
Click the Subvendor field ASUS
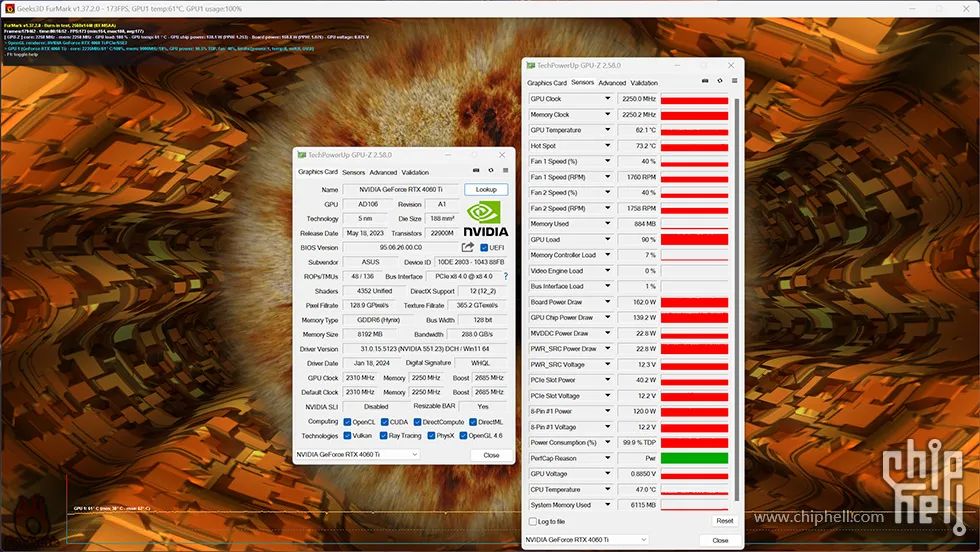point(370,262)
